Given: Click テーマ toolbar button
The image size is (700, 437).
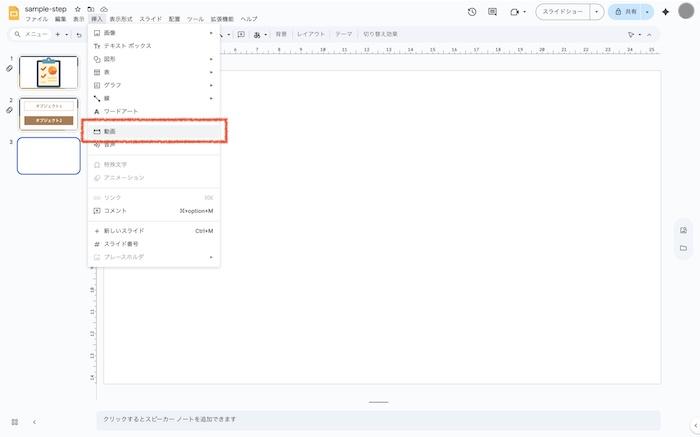Looking at the screenshot, I should click(344, 34).
